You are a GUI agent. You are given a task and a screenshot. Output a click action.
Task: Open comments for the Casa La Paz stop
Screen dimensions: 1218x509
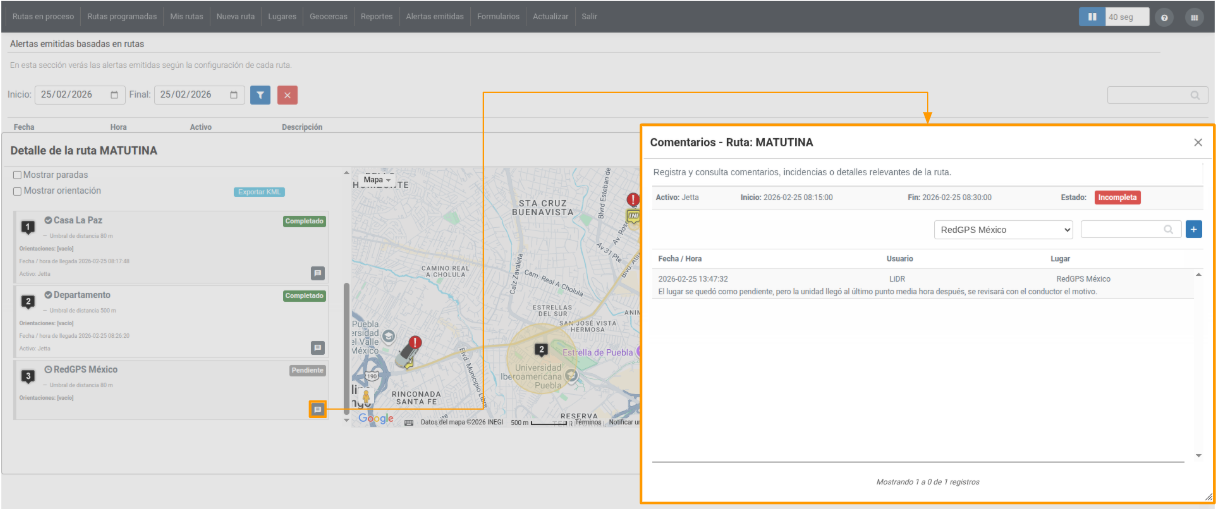(318, 272)
